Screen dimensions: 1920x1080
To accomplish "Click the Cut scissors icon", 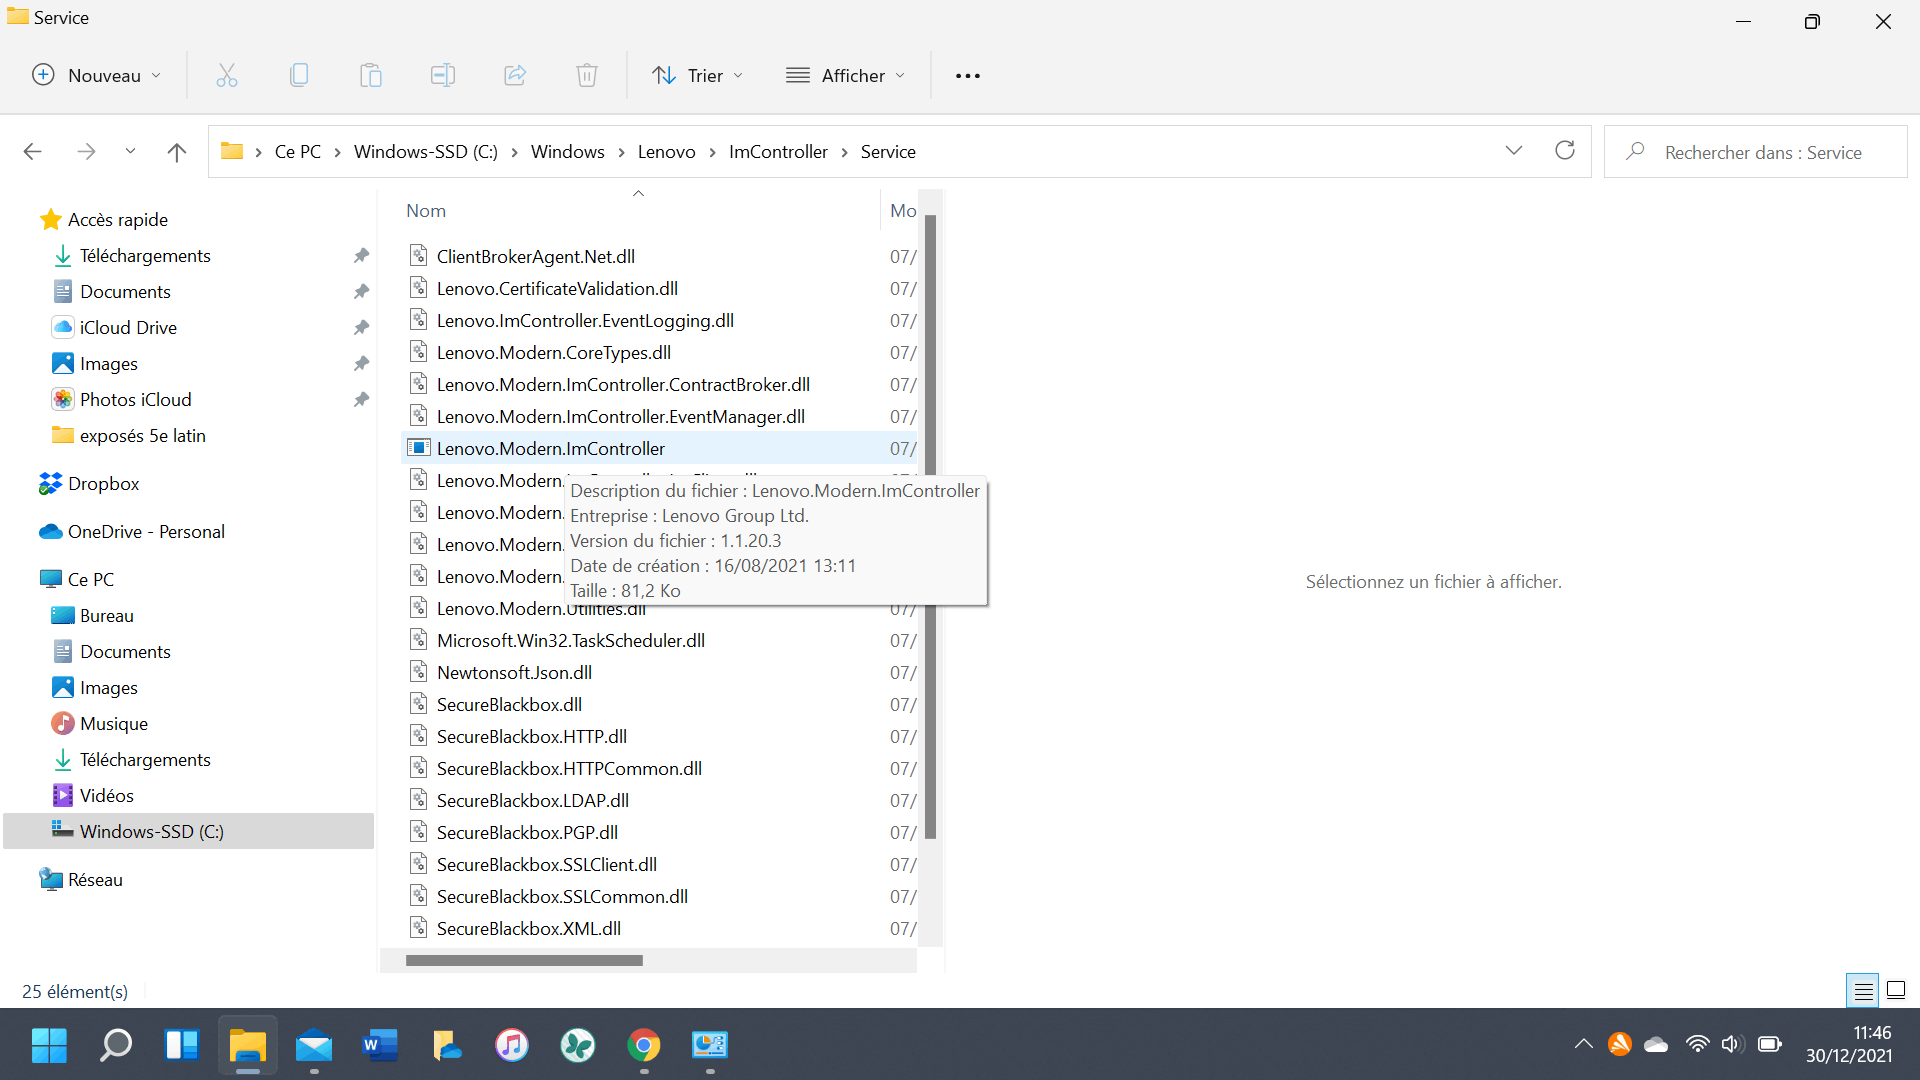I will tap(227, 76).
